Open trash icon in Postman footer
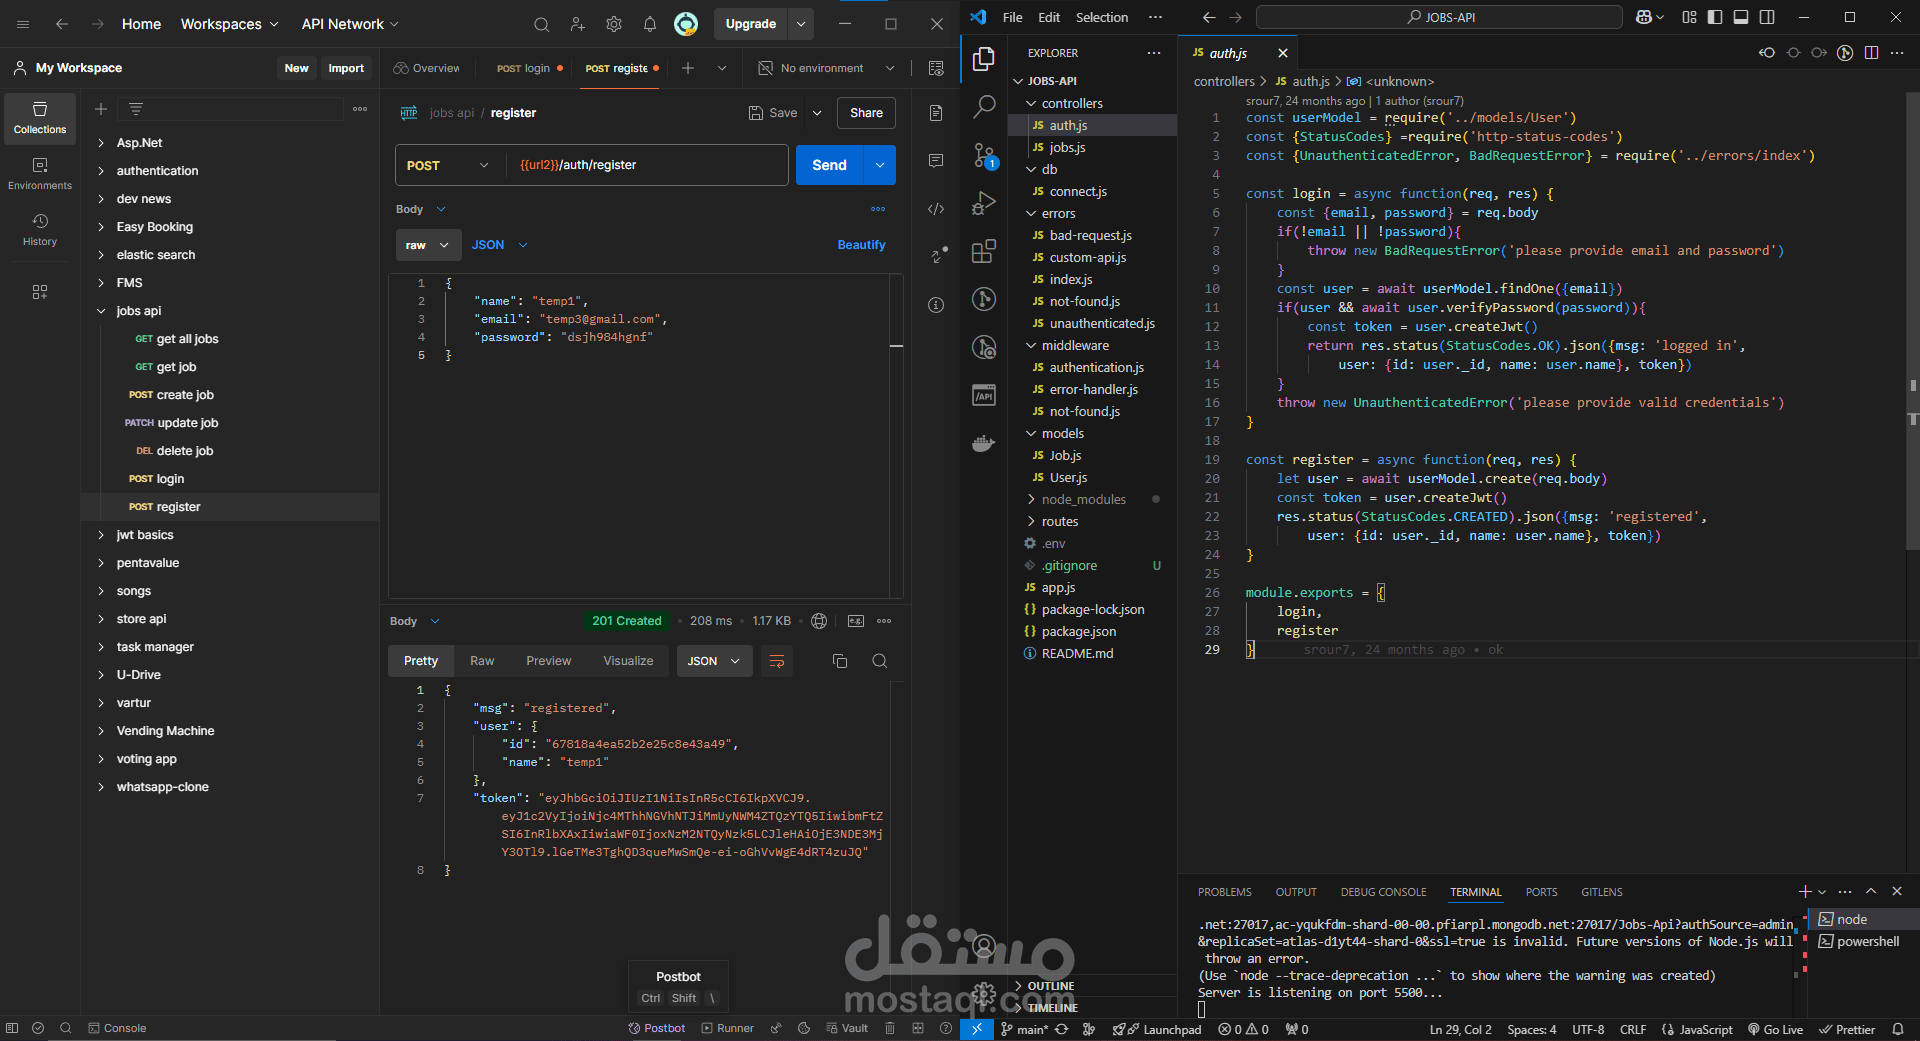The image size is (1920, 1041). tap(890, 1028)
